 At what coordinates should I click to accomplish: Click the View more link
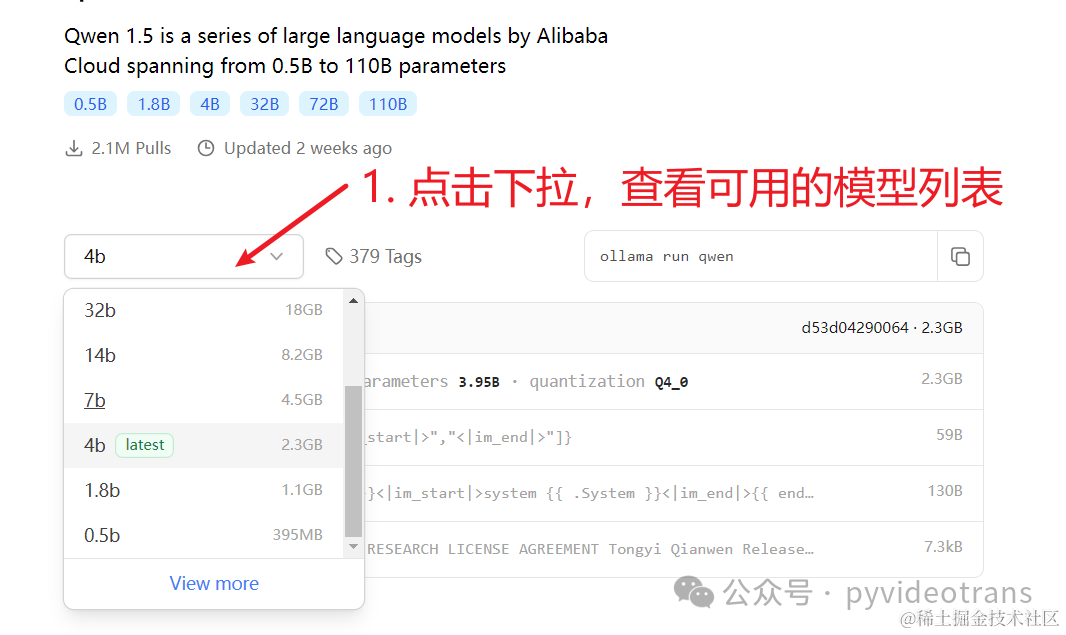214,583
